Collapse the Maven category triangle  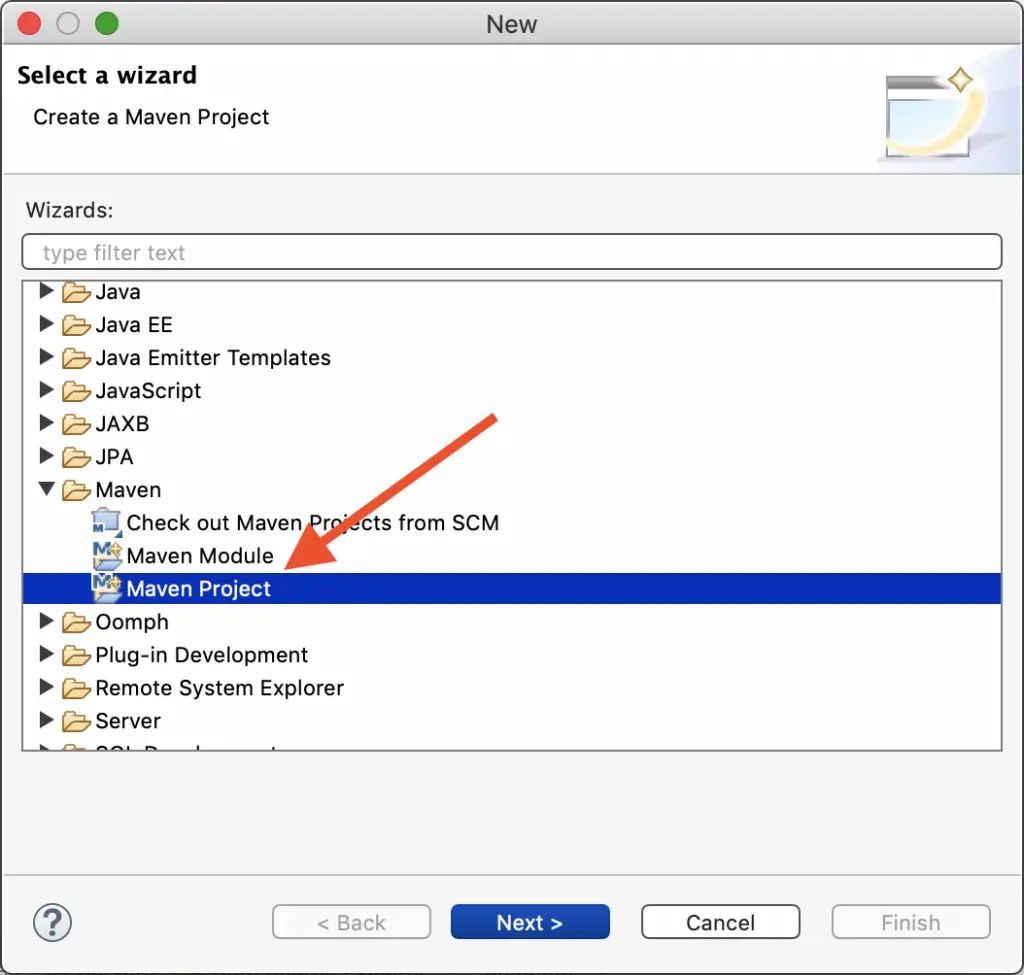coord(46,489)
